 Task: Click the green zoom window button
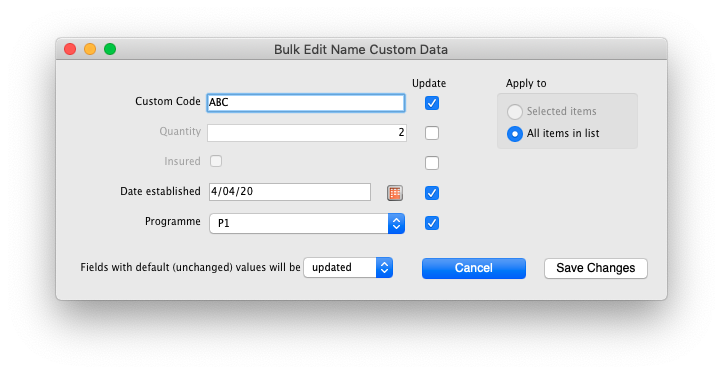(x=110, y=49)
